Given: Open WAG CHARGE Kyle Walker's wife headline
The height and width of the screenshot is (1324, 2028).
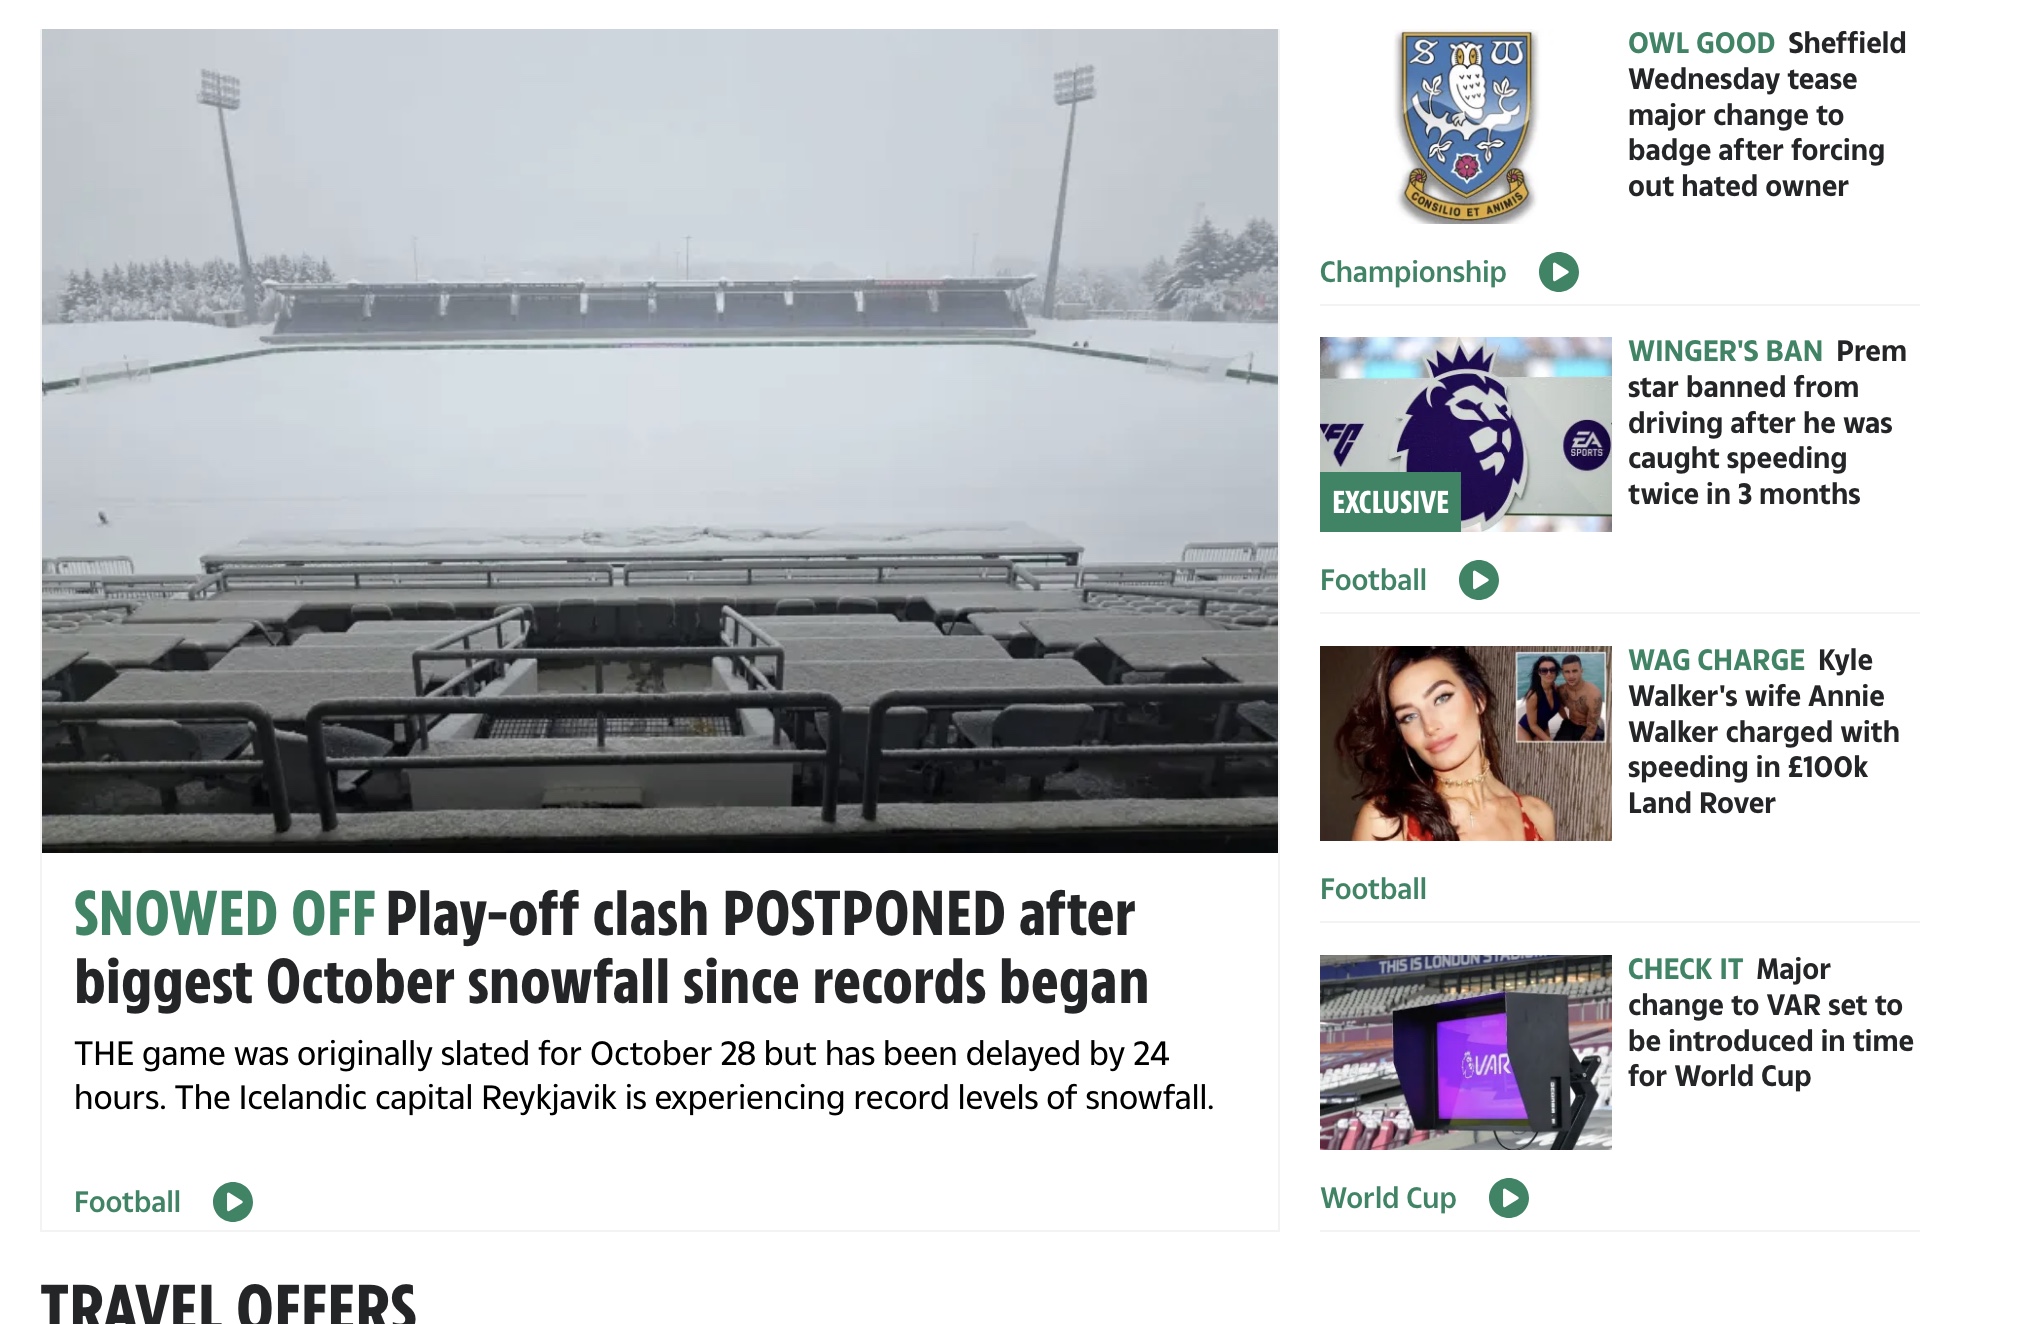Looking at the screenshot, I should 1764,731.
